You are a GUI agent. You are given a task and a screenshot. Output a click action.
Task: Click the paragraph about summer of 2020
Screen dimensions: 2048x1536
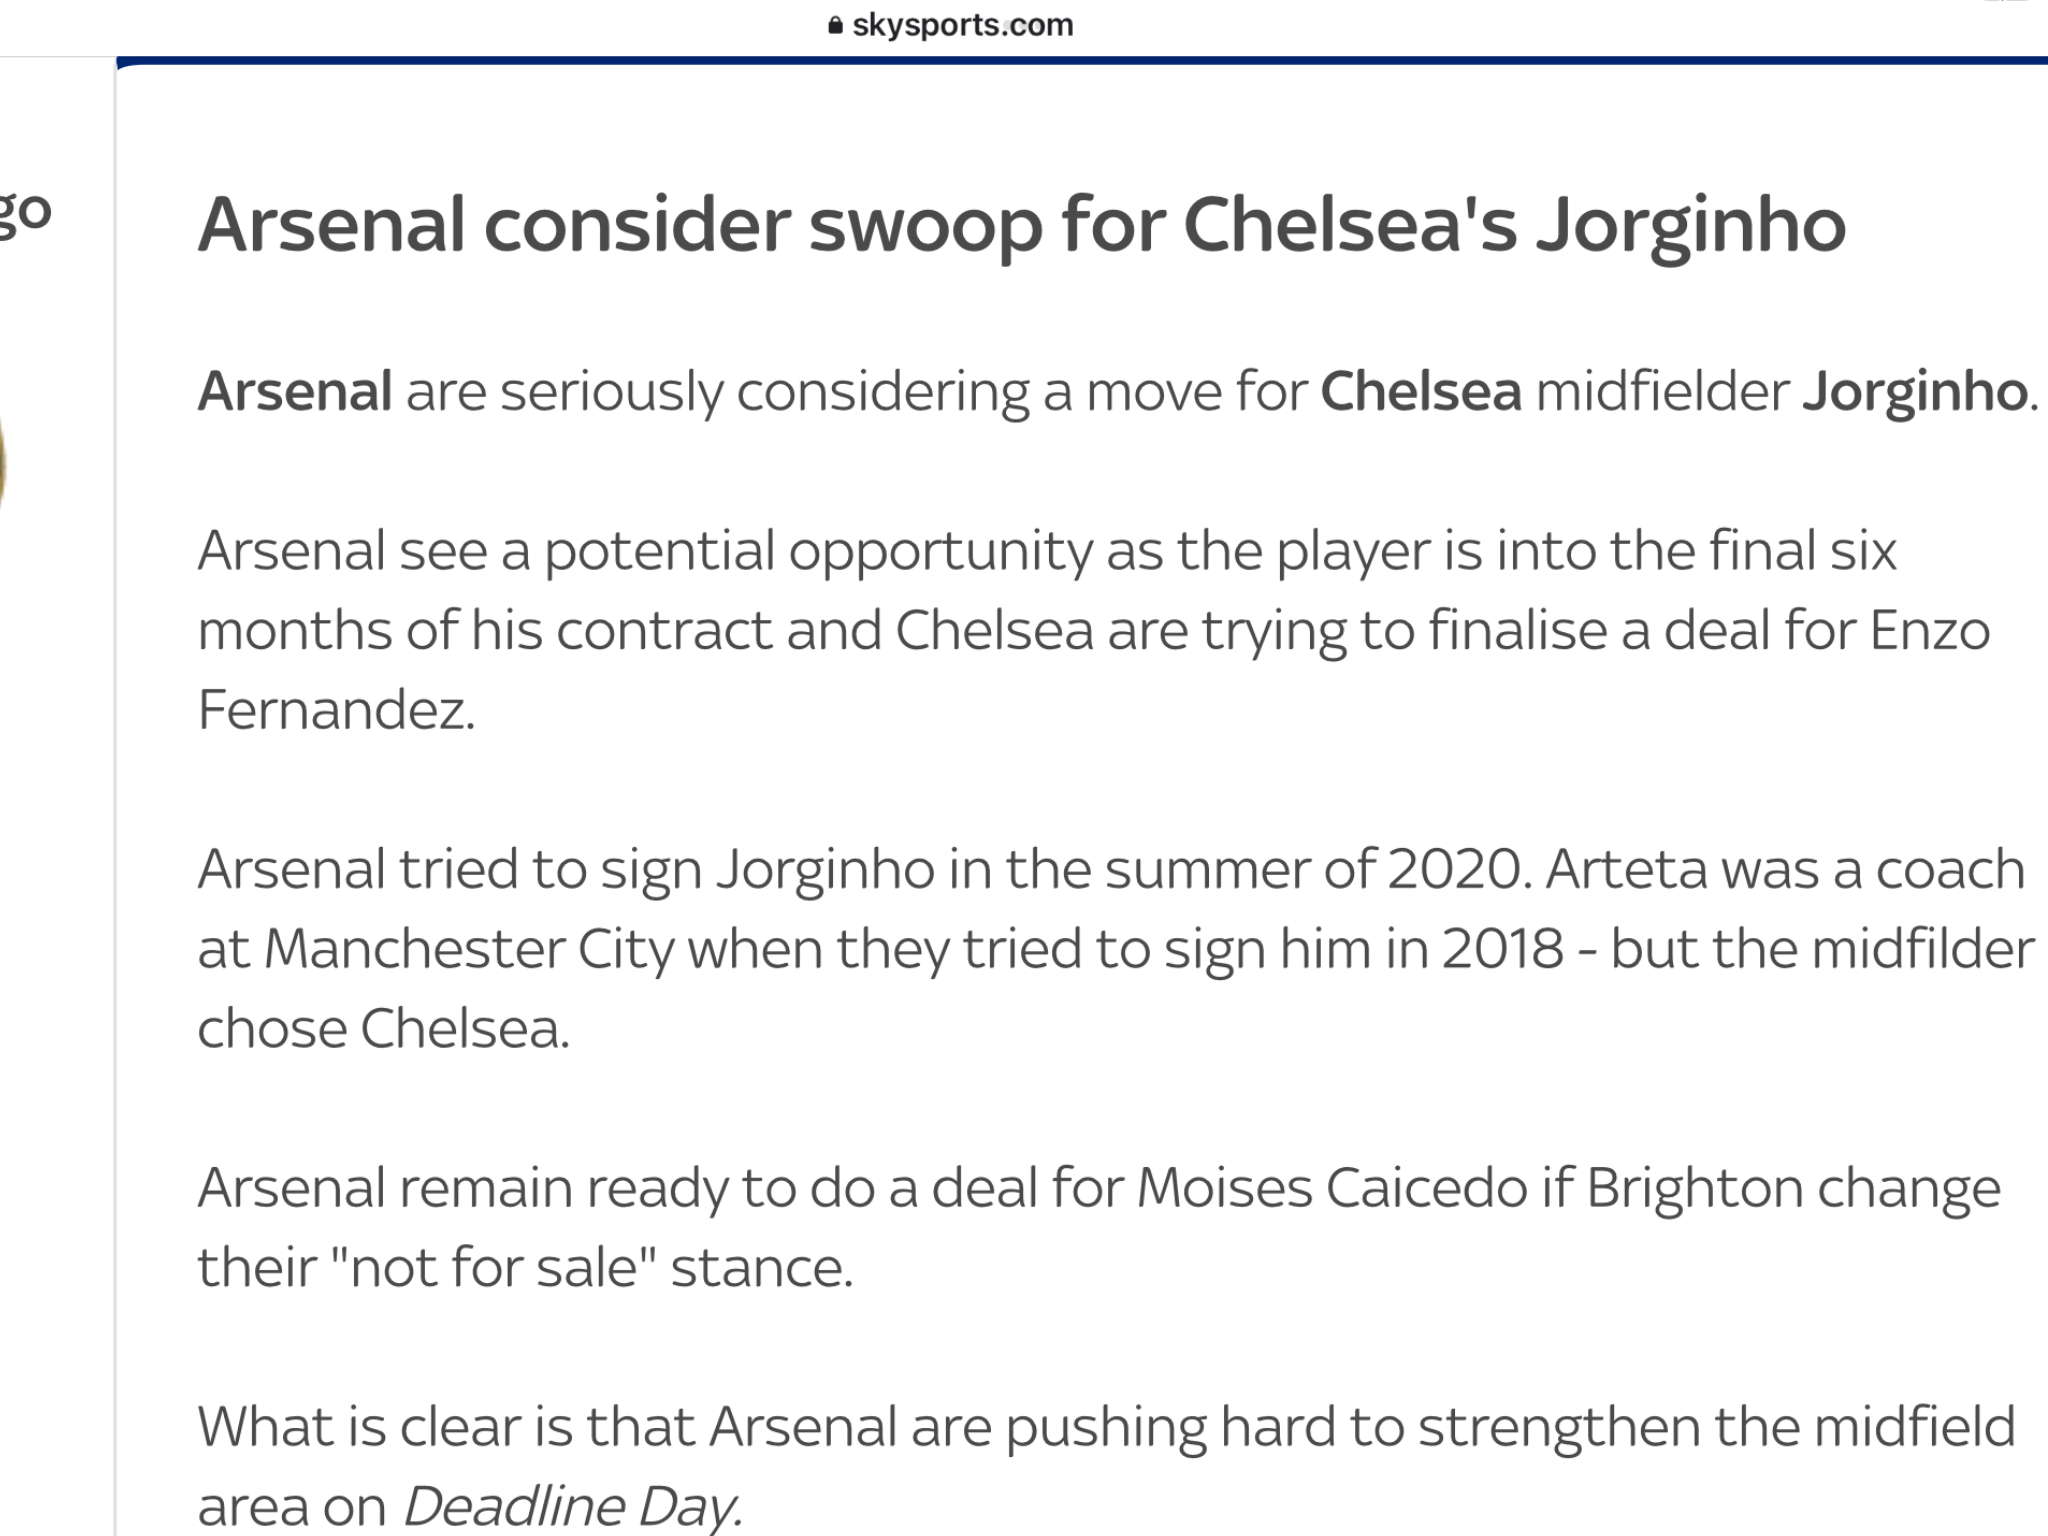pos(1116,948)
